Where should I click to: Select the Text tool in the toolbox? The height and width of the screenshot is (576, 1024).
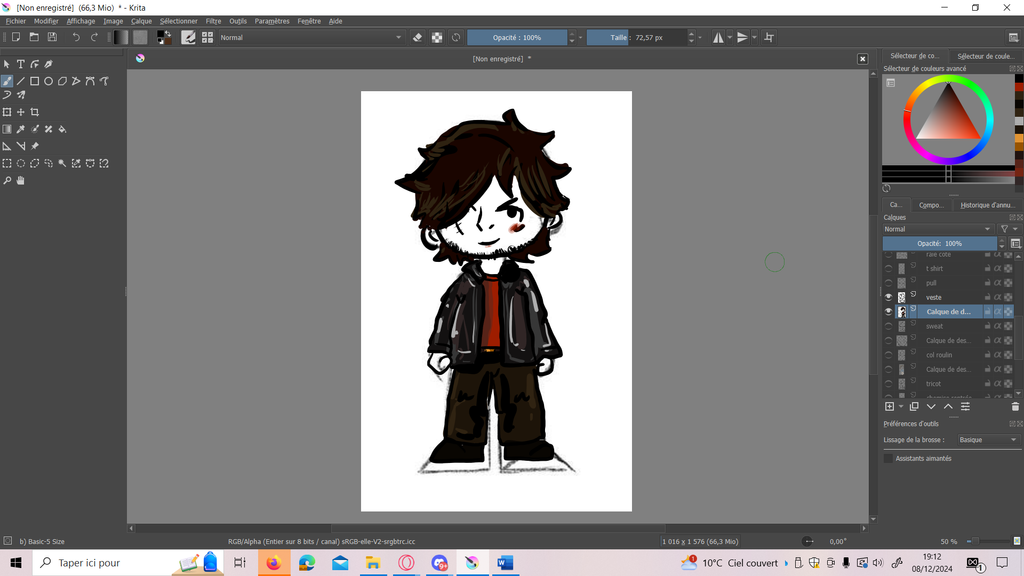pos(20,64)
